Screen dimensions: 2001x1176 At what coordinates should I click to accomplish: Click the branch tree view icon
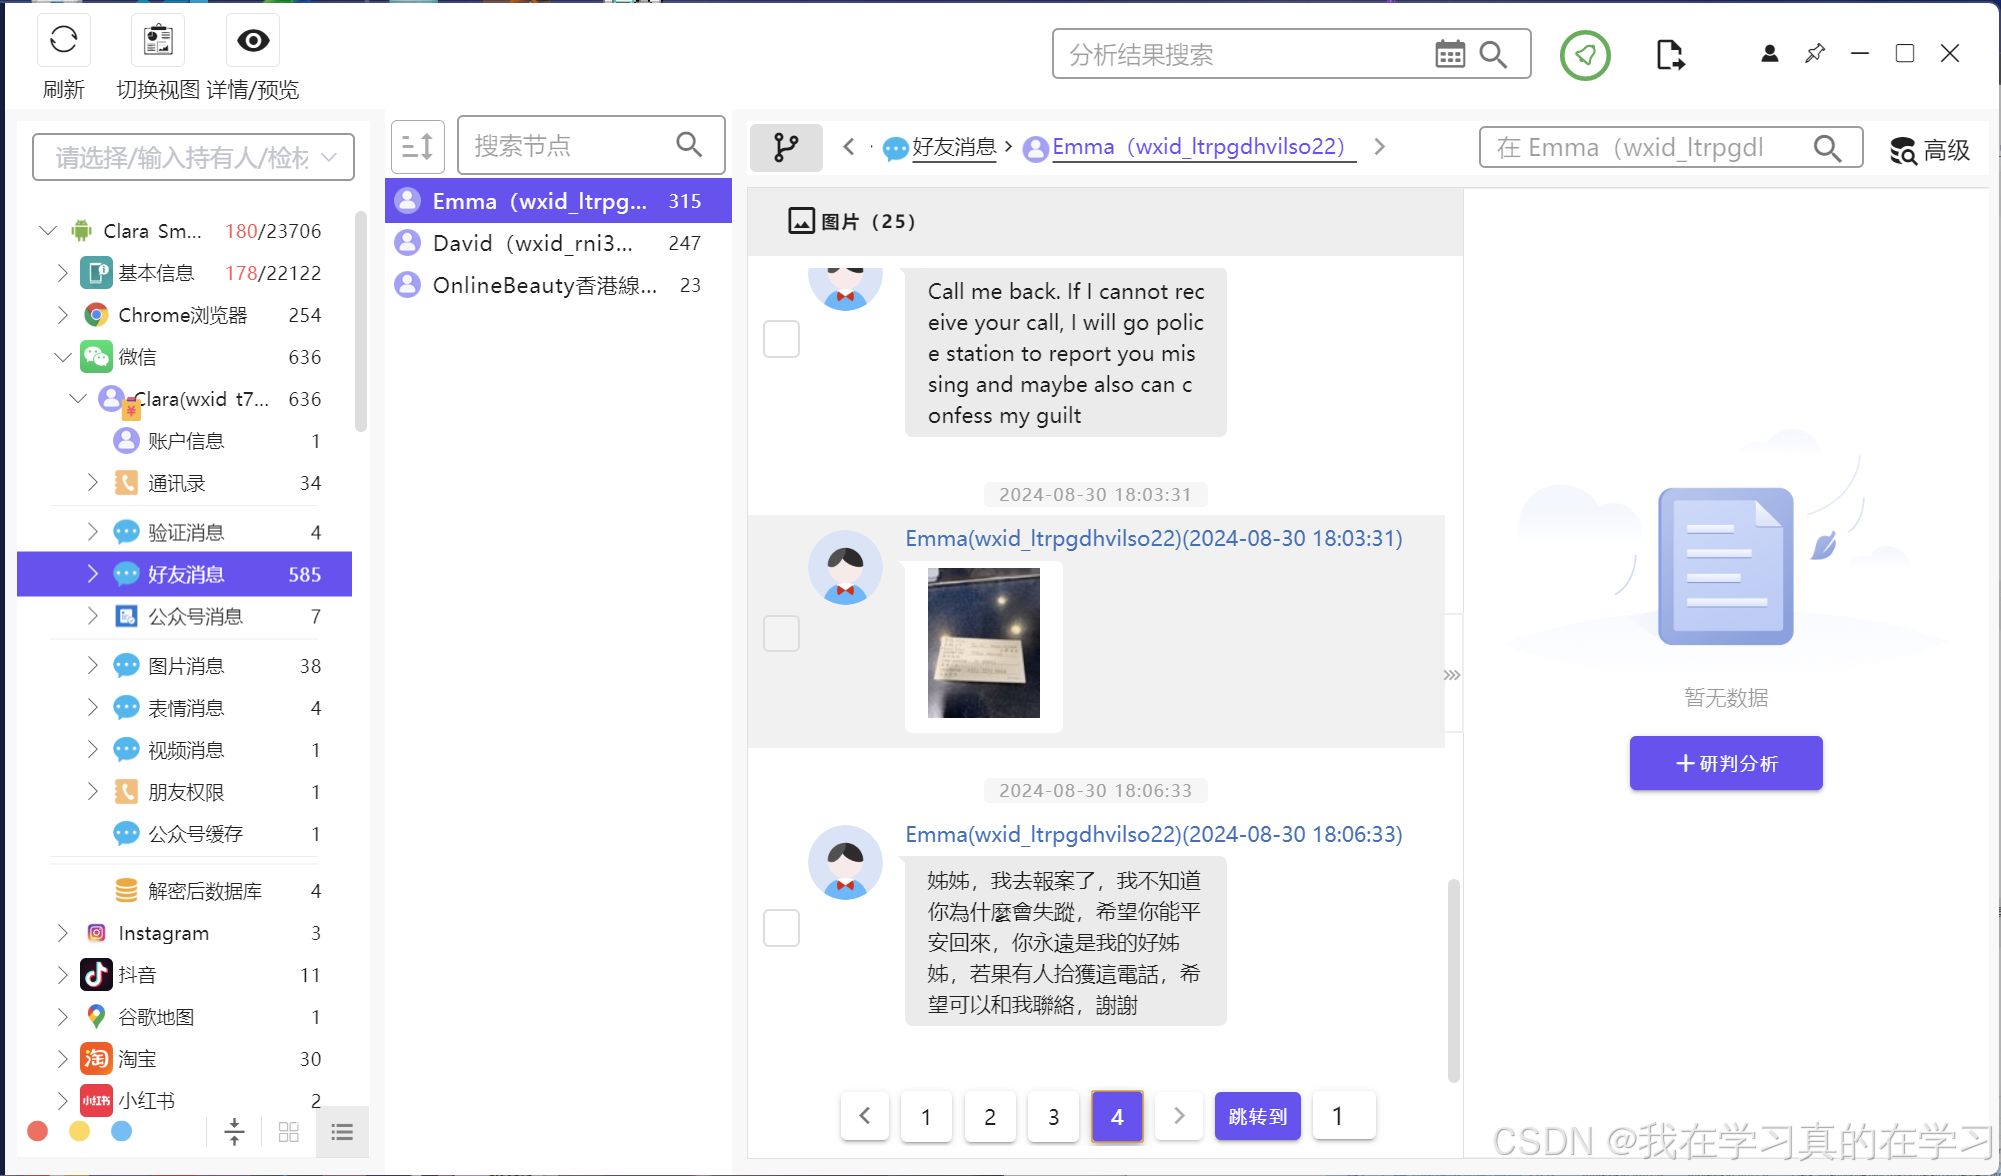click(x=786, y=148)
